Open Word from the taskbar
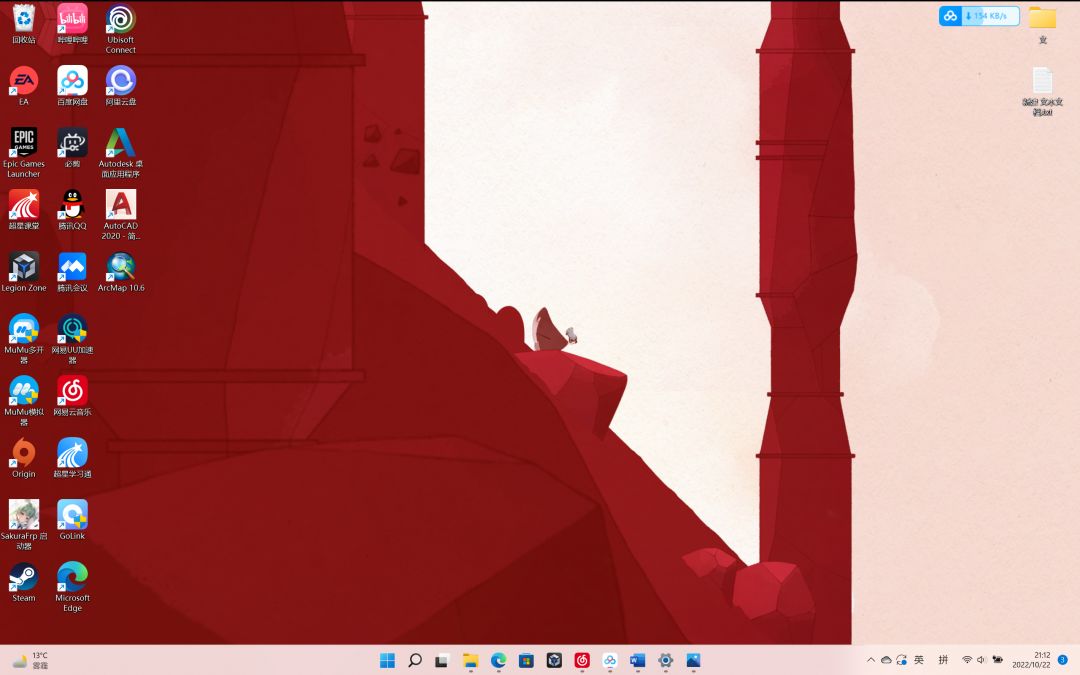Viewport: 1080px width, 675px height. [637, 661]
